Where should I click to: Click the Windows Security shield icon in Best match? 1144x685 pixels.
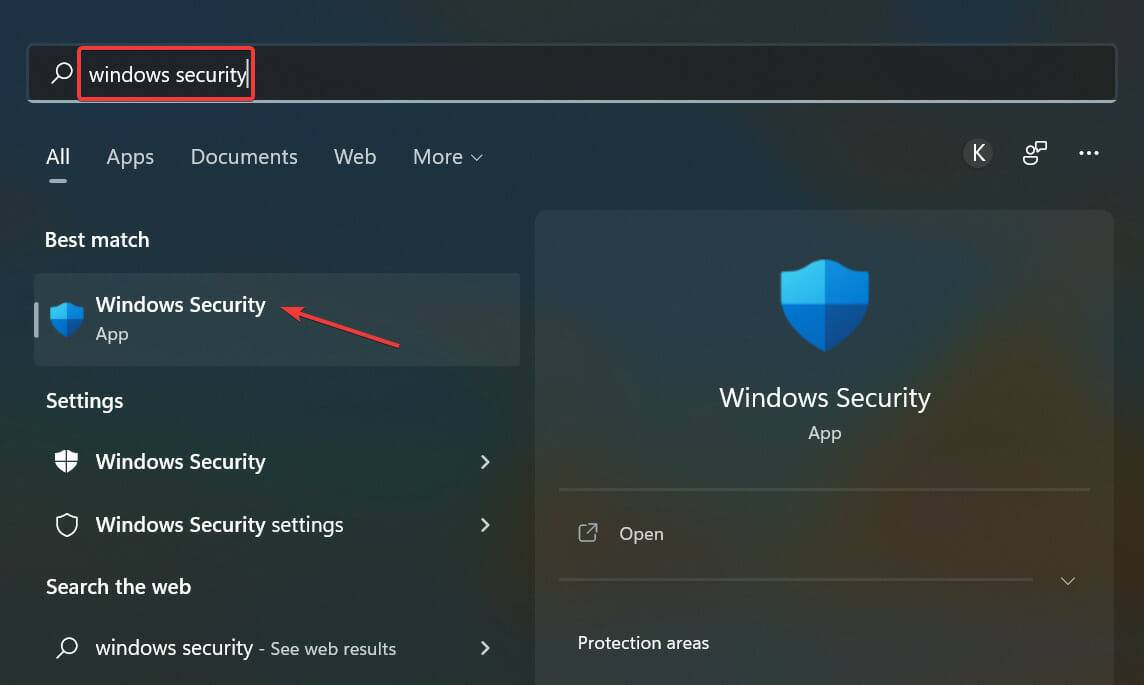coord(66,318)
